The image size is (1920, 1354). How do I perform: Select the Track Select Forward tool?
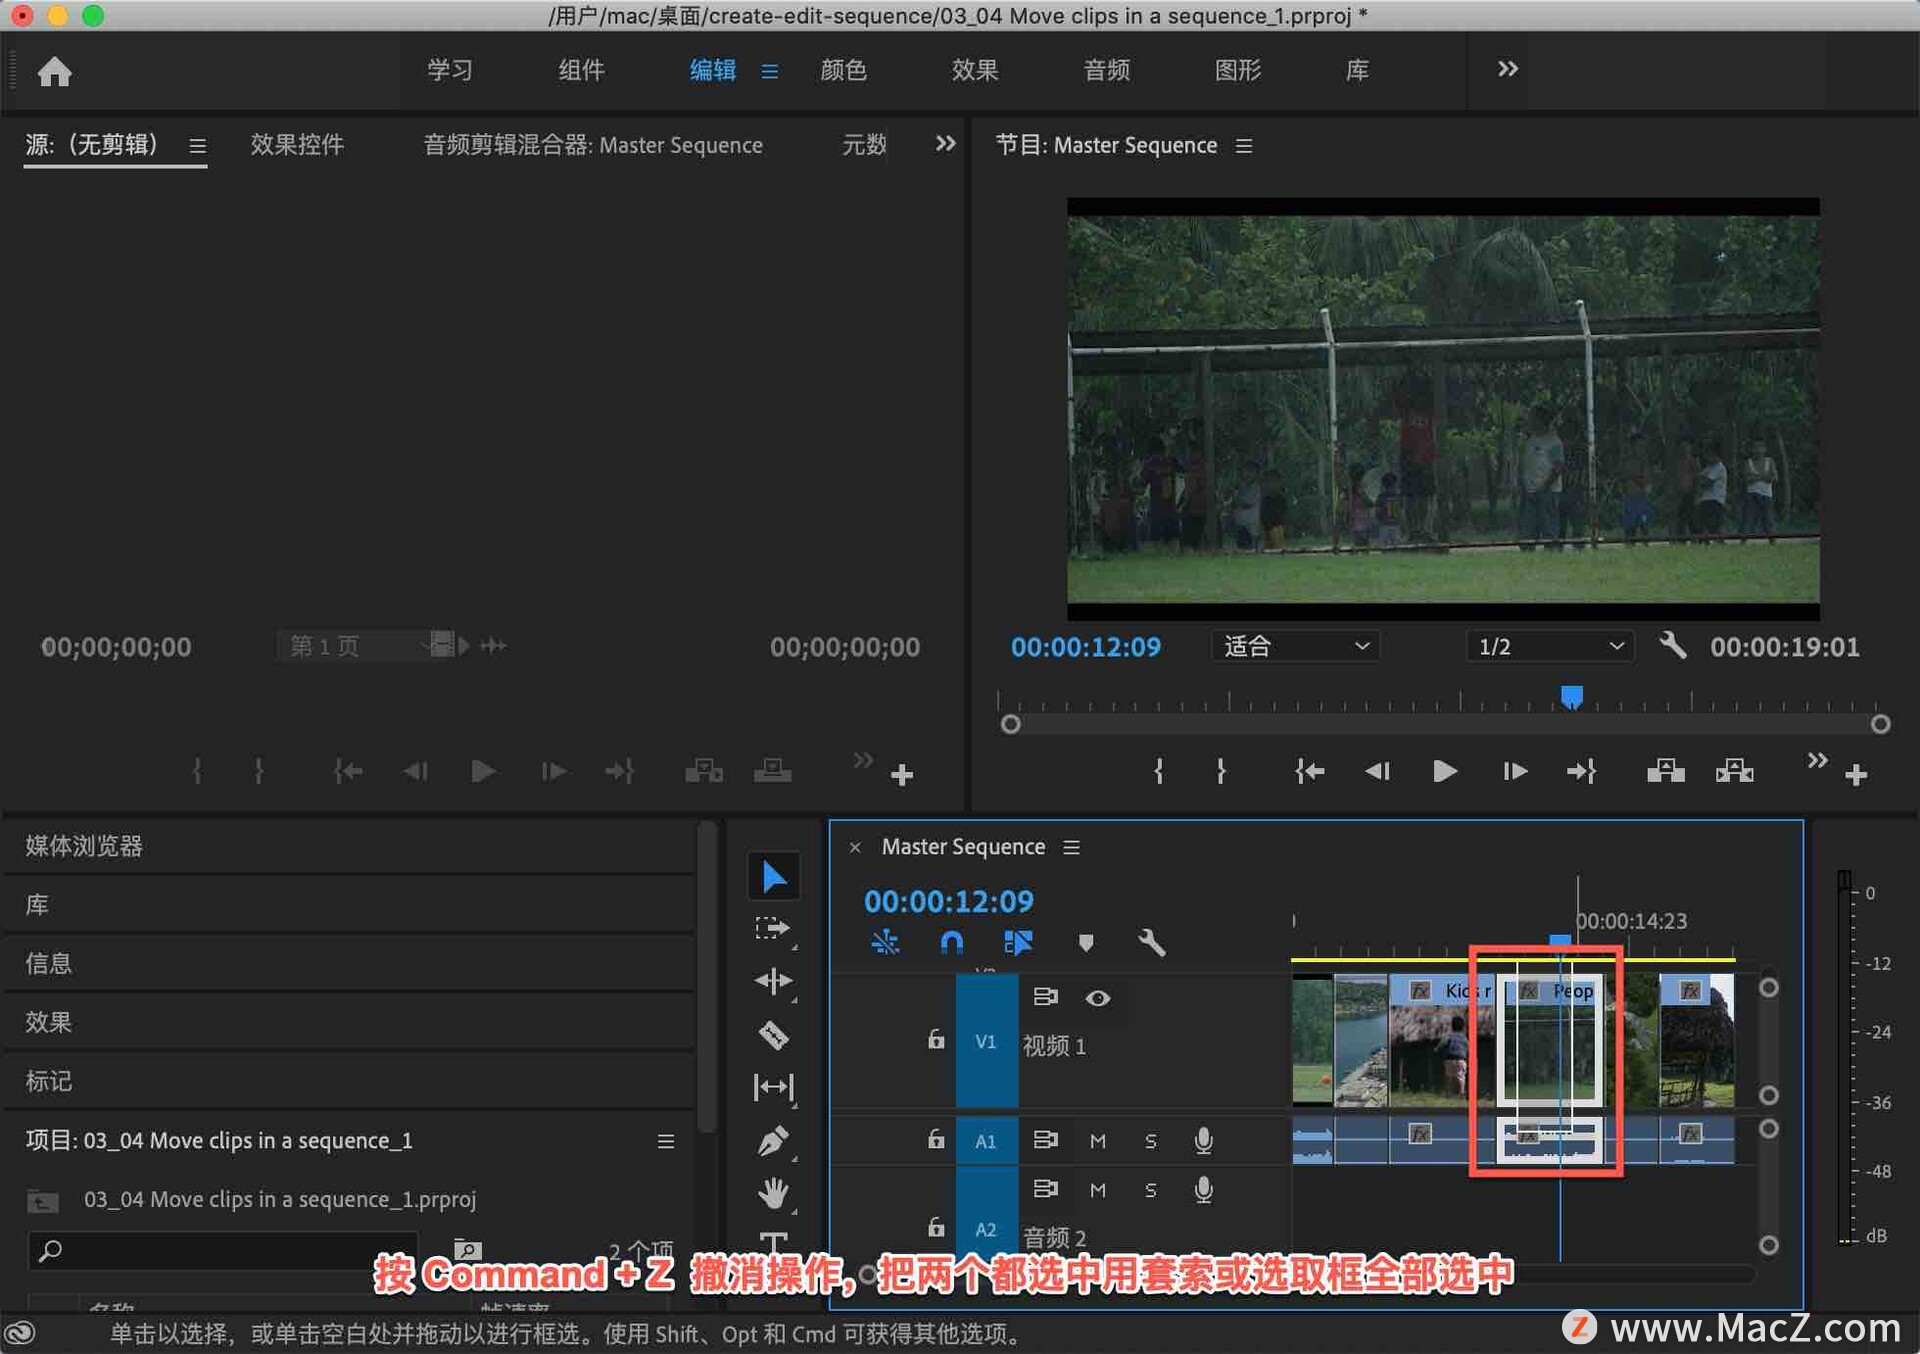coord(772,929)
